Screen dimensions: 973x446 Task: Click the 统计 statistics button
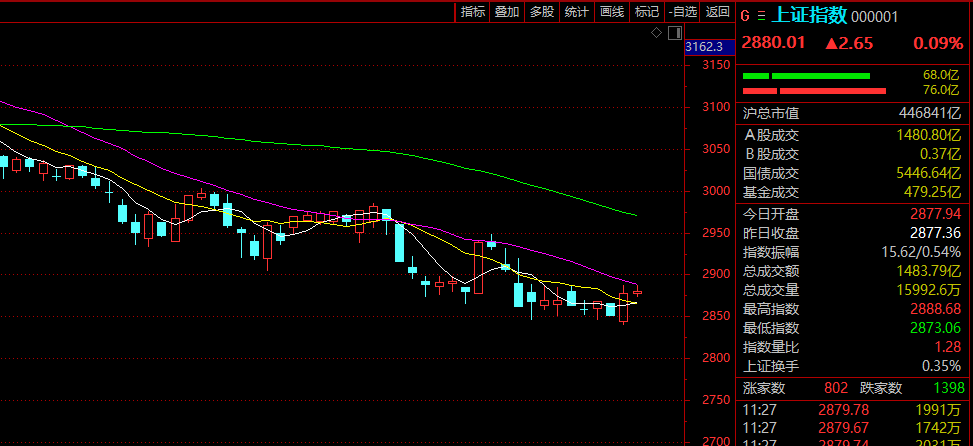pyautogui.click(x=577, y=12)
